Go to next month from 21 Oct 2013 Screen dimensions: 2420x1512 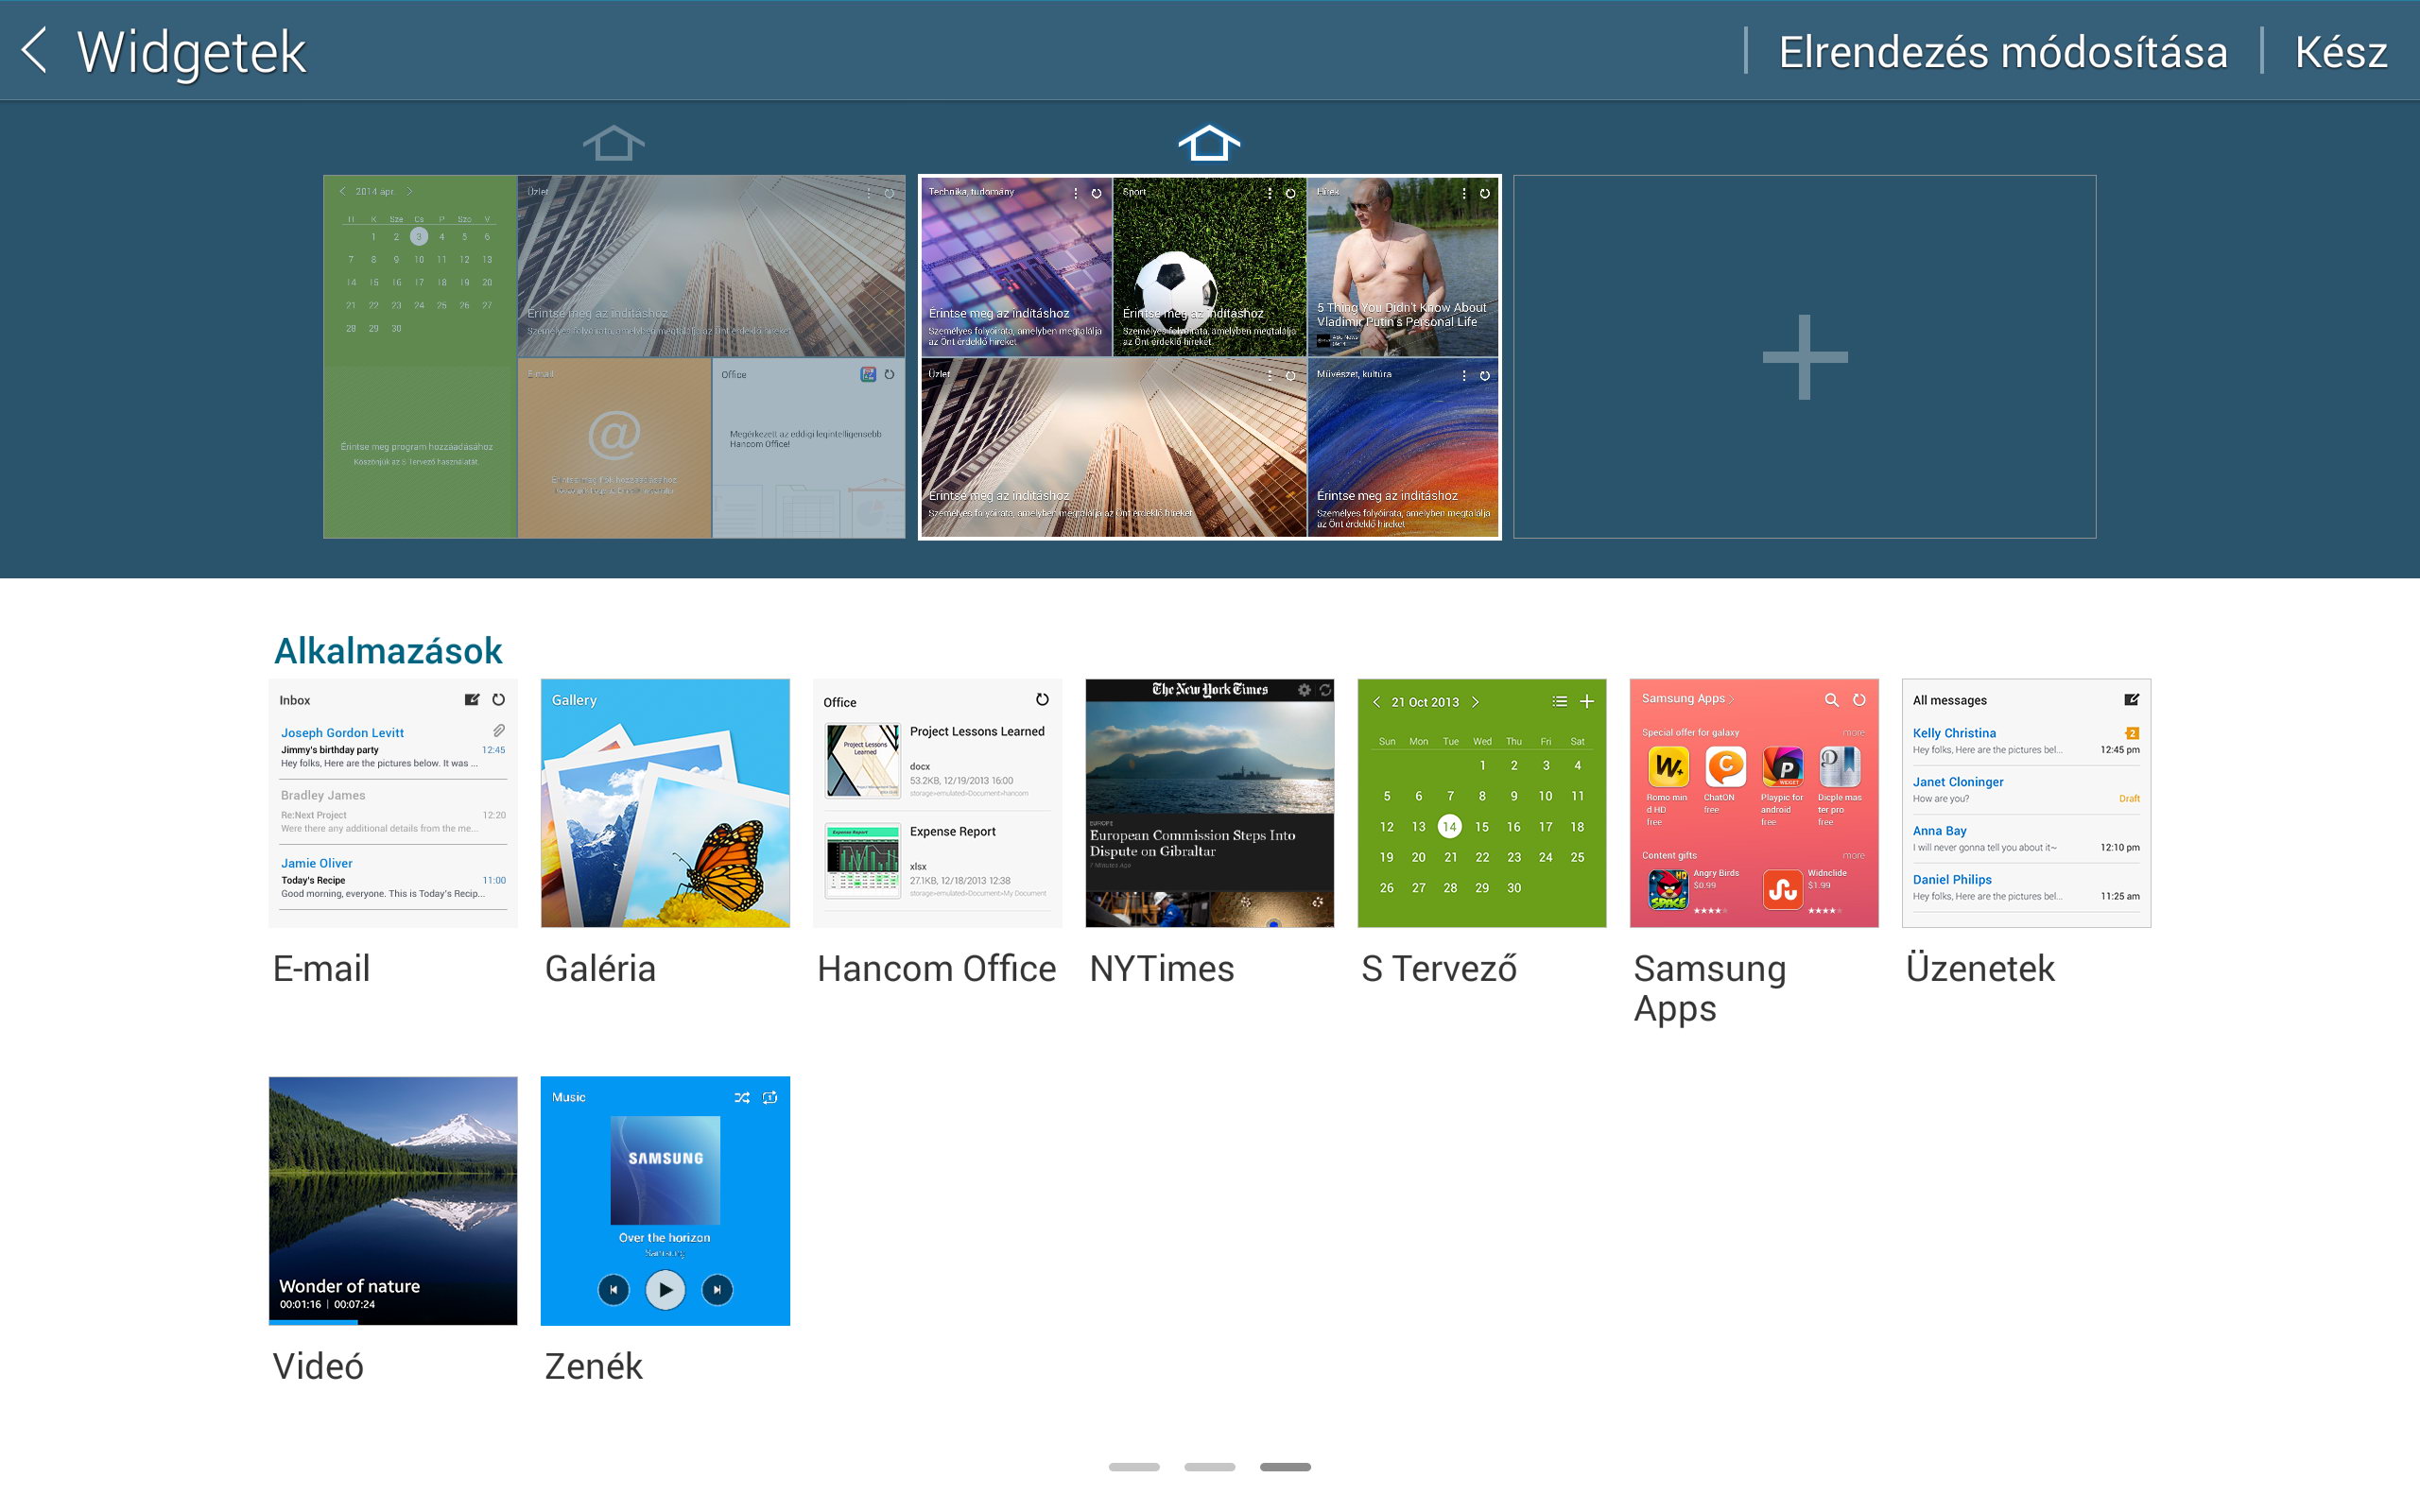click(x=1475, y=702)
